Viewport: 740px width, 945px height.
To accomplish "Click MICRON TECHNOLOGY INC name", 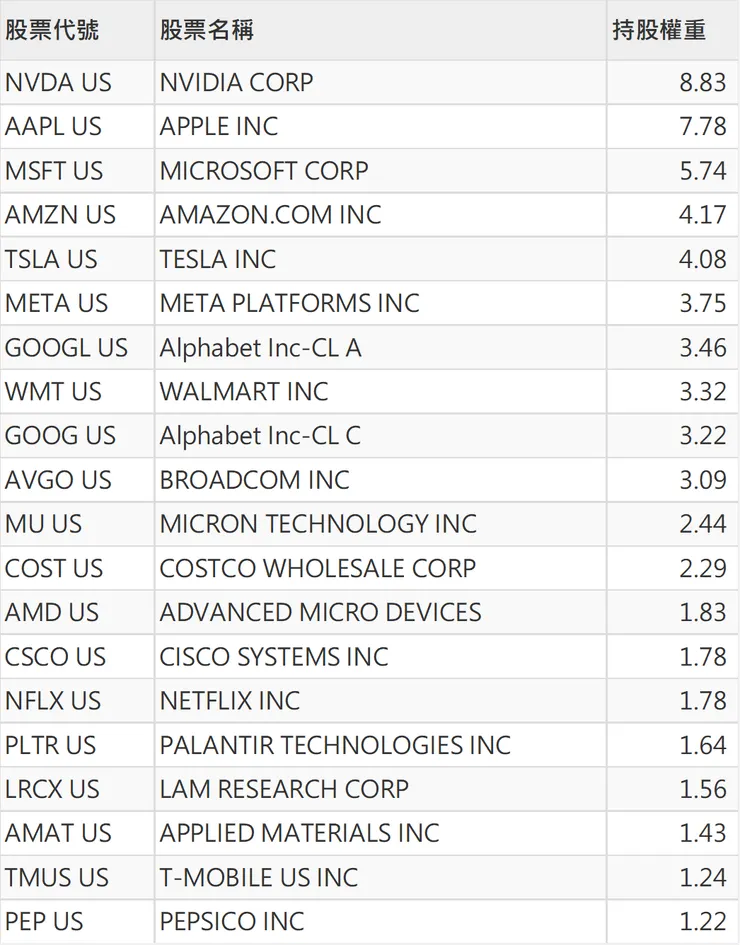I will click(x=318, y=524).
